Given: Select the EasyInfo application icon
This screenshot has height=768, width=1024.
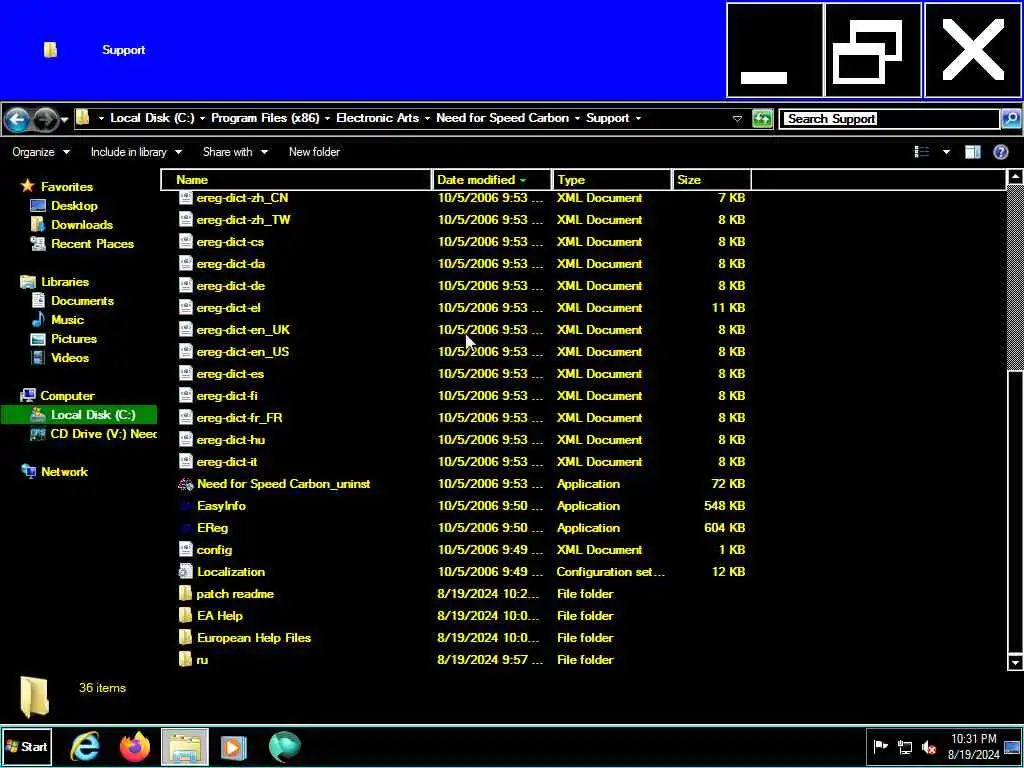Looking at the screenshot, I should tap(186, 506).
